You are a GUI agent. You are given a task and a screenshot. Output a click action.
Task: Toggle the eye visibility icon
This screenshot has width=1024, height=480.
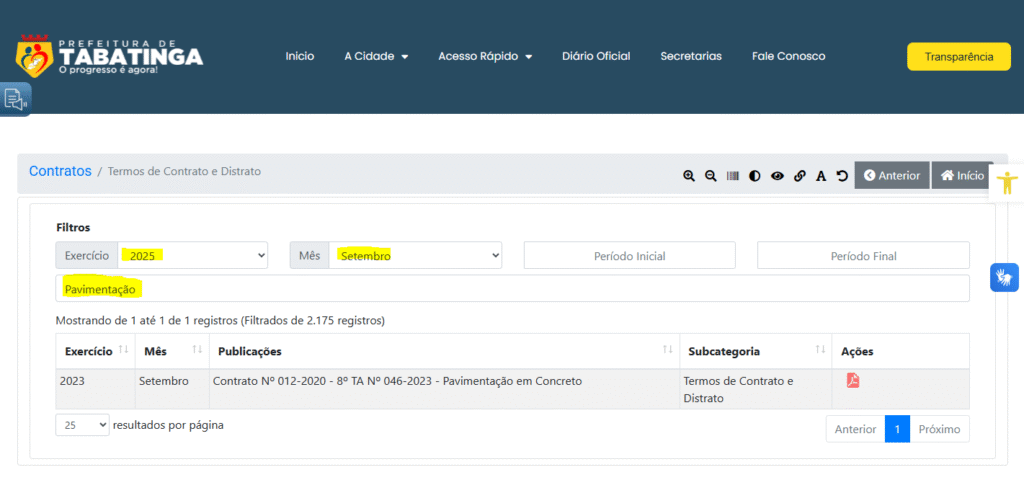[777, 176]
